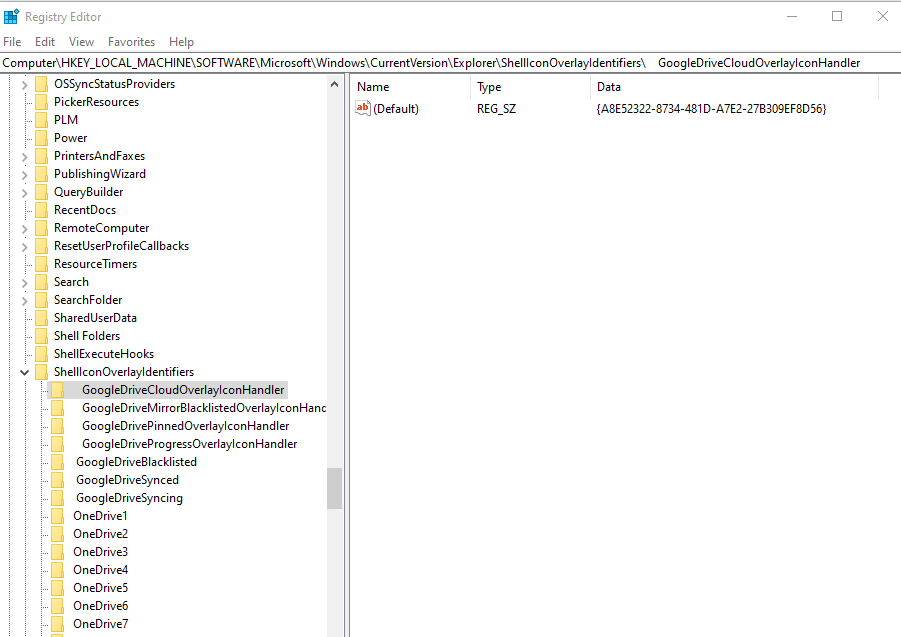Open the Help menu
The image size is (901, 637).
pos(181,42)
